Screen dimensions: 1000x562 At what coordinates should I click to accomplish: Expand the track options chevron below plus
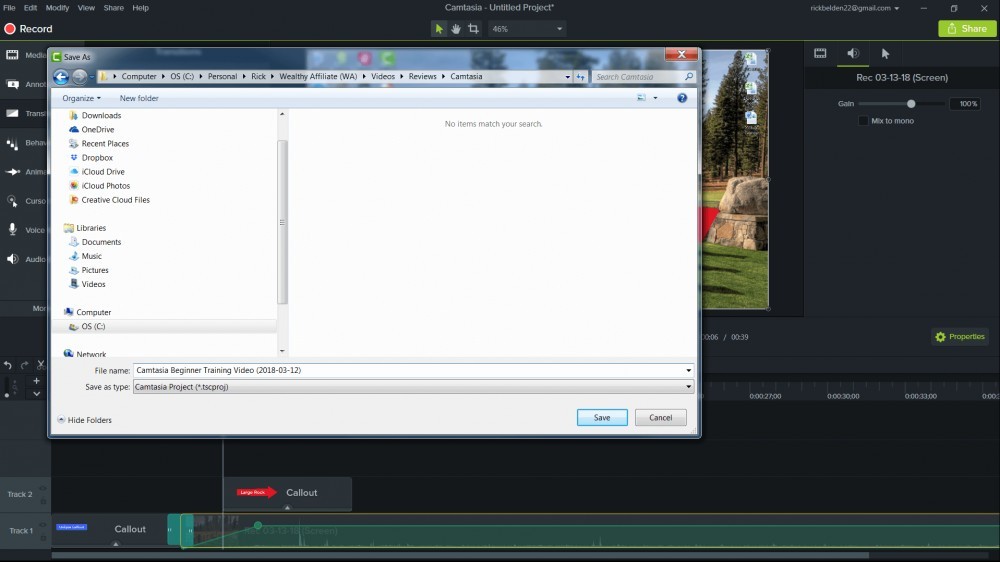pyautogui.click(x=36, y=394)
